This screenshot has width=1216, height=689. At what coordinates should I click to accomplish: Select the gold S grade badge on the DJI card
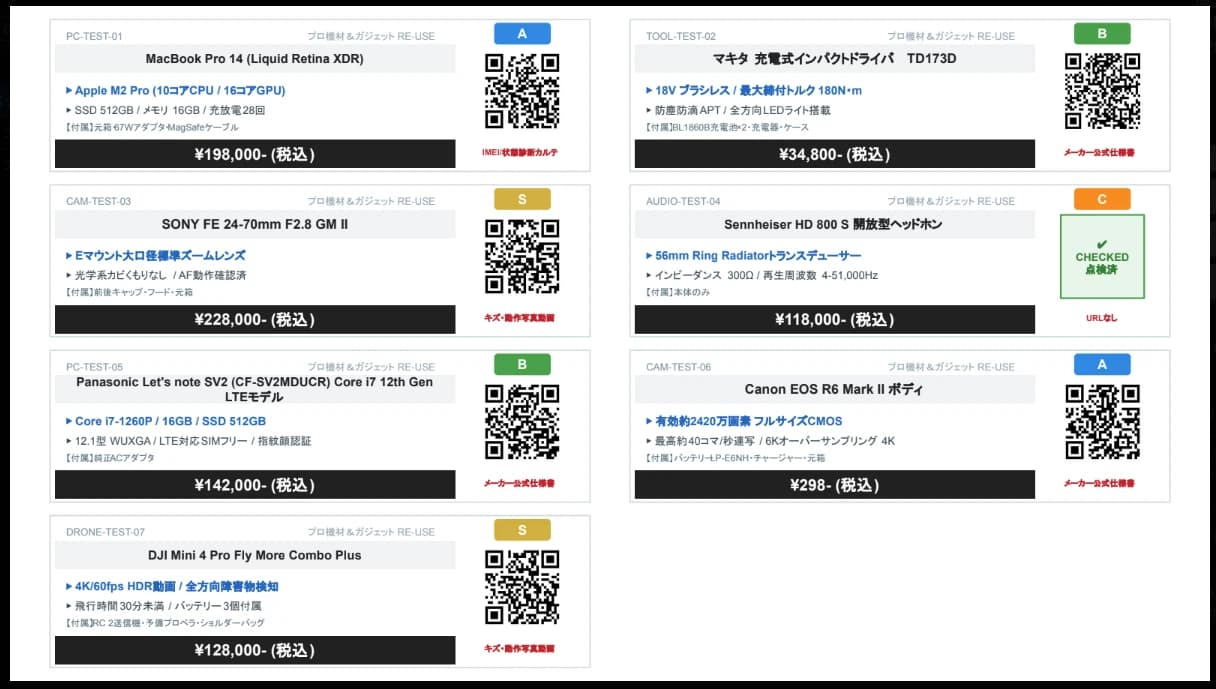(522, 530)
